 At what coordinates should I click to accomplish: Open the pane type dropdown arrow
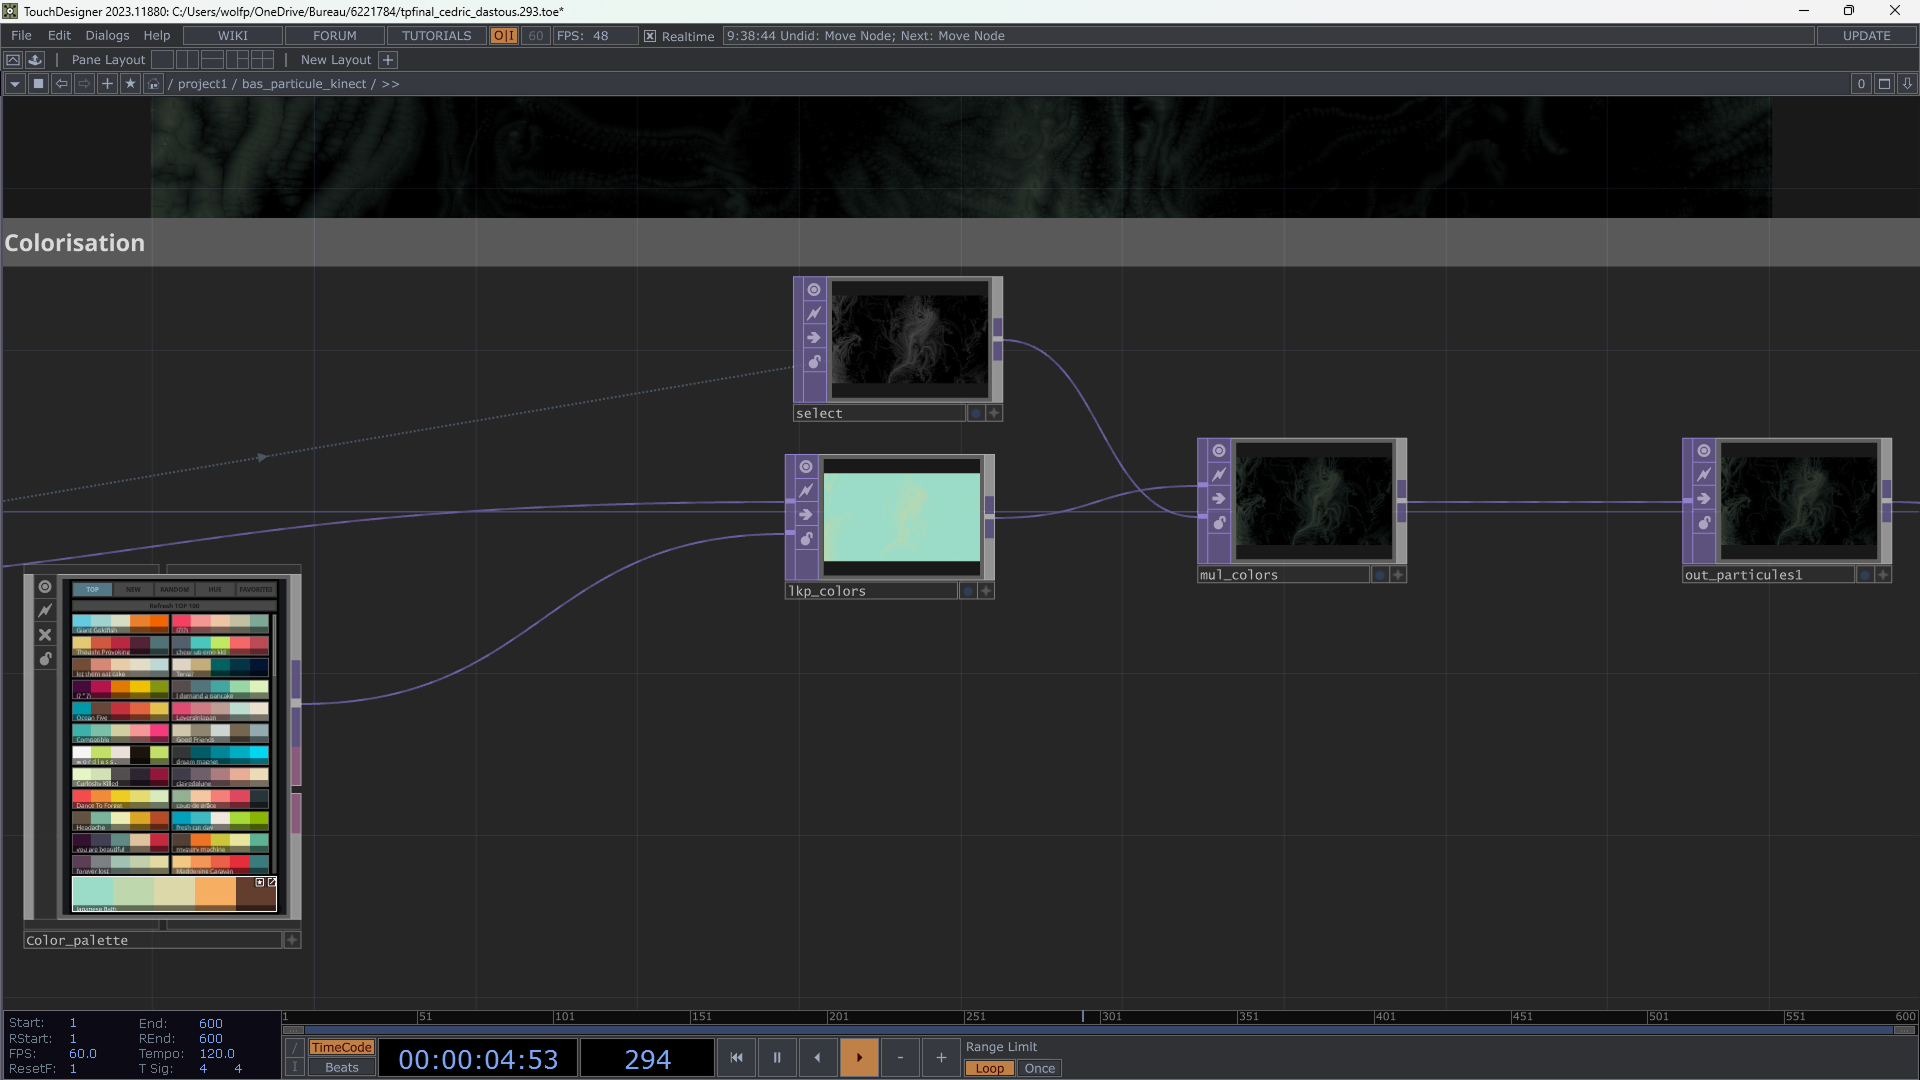[x=15, y=84]
